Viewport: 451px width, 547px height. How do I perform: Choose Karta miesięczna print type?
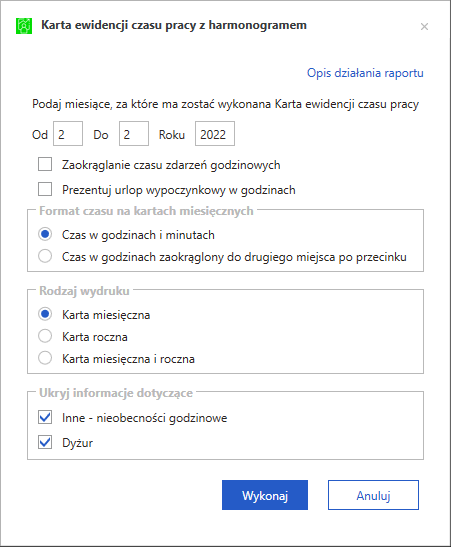(x=45, y=314)
